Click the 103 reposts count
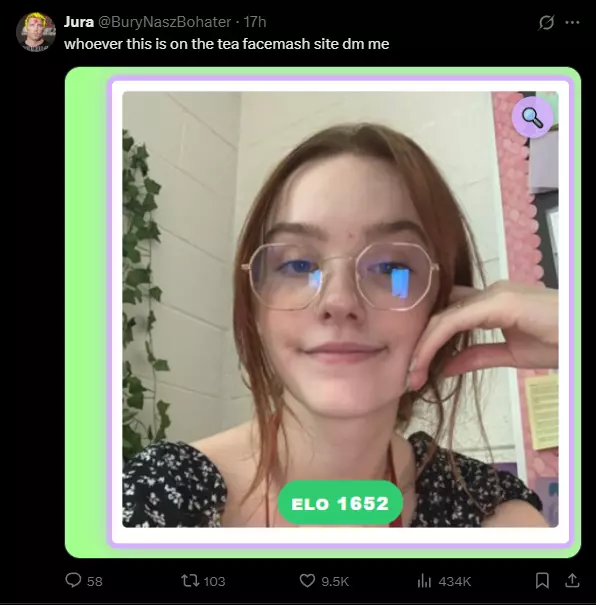Screen dimensions: 596x605 (x=214, y=581)
